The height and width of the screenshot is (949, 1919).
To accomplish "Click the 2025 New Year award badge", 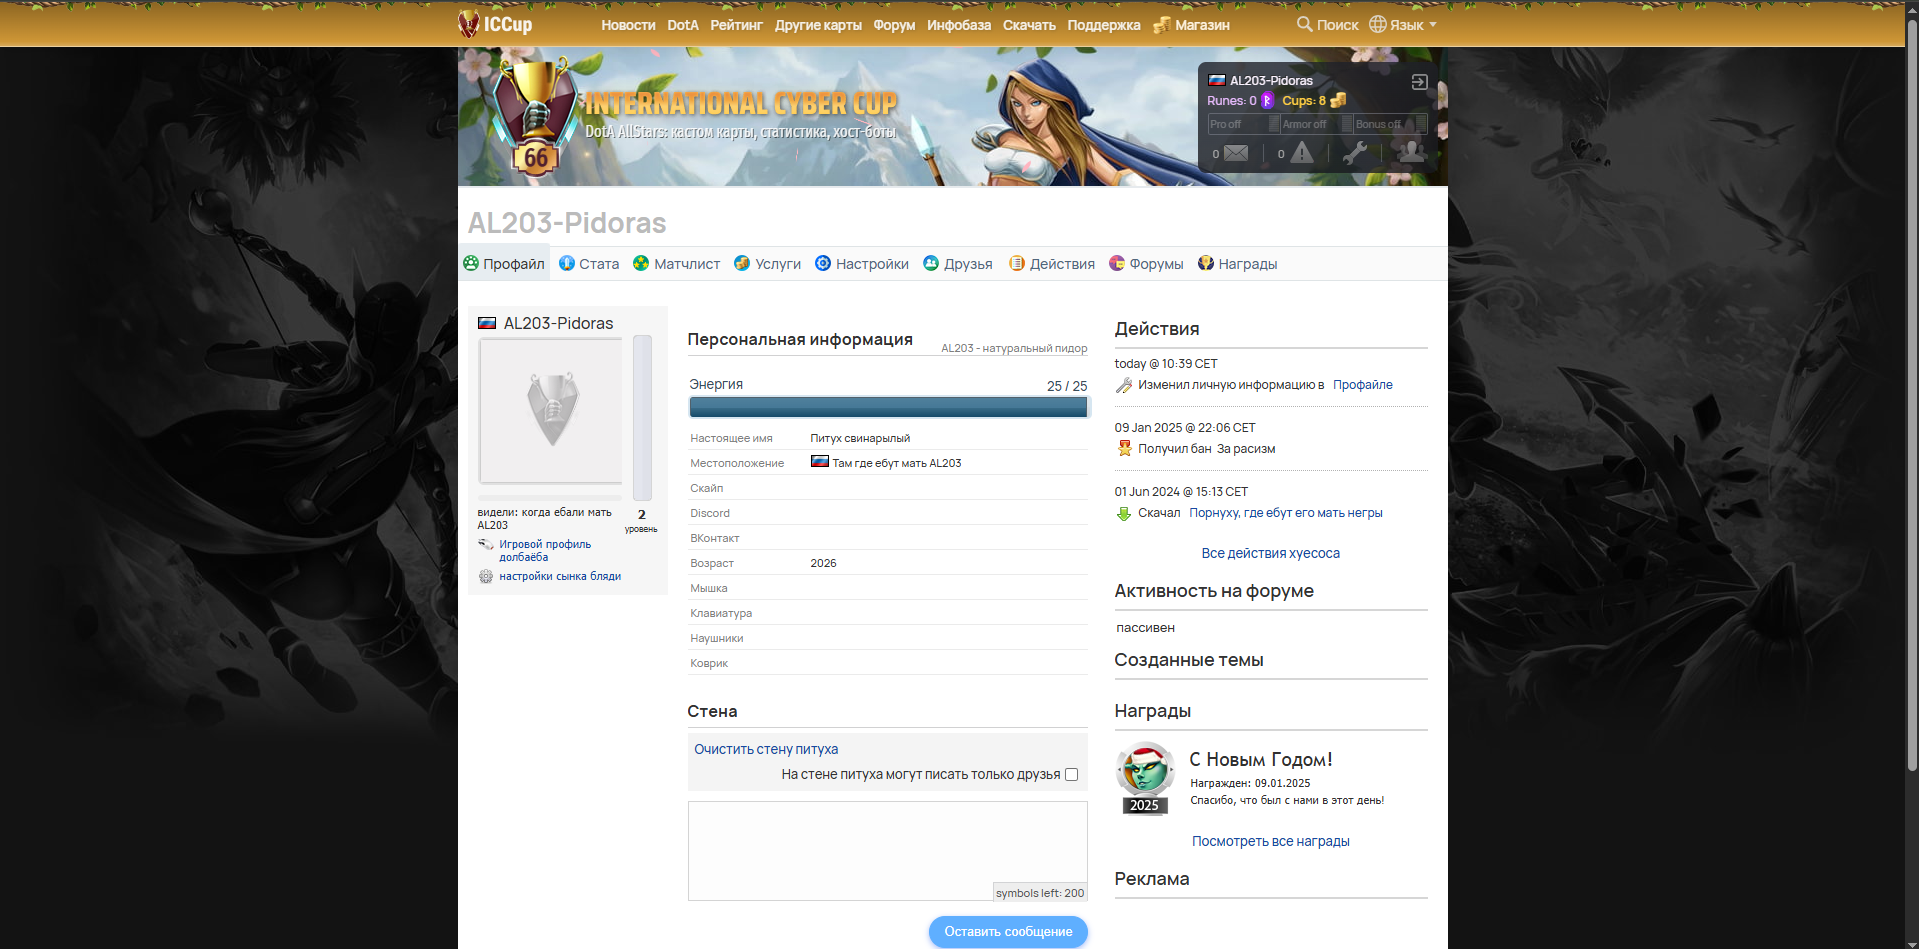I will click(1145, 779).
